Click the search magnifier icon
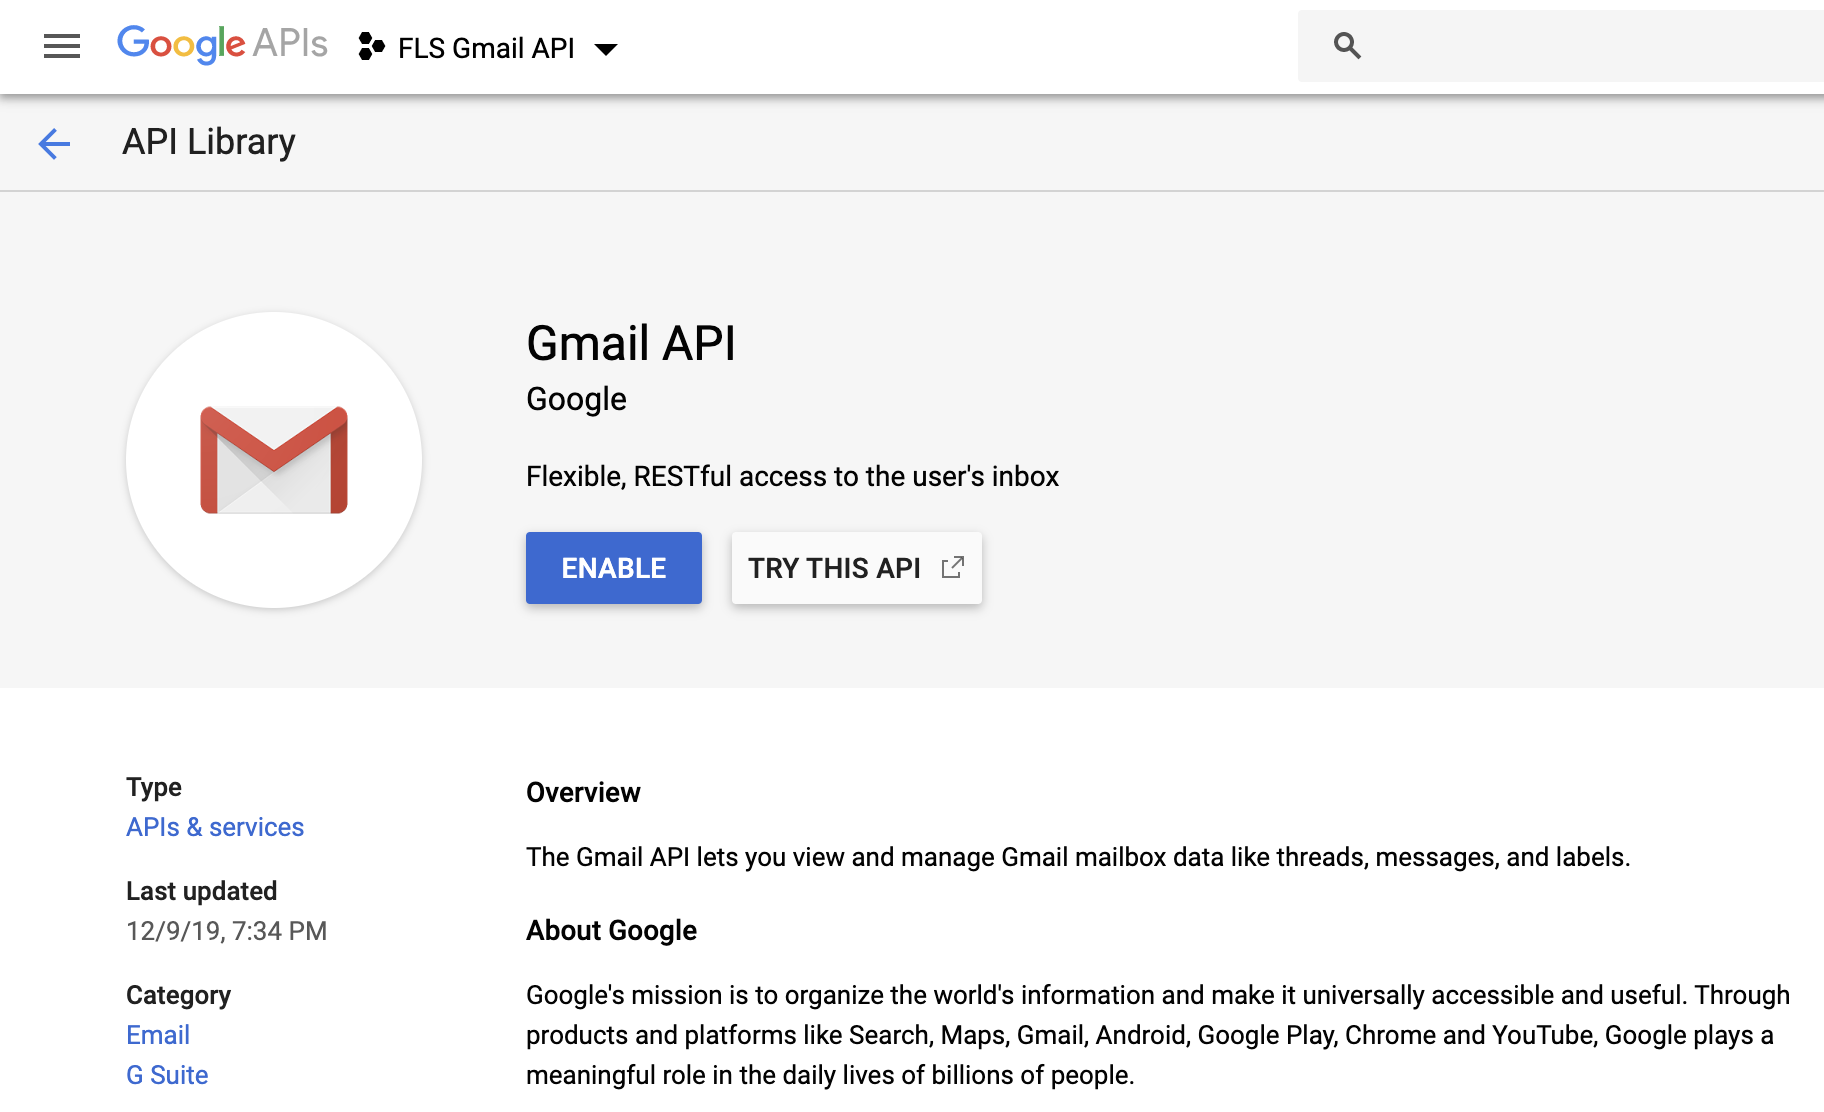Image resolution: width=1824 pixels, height=1112 pixels. [x=1346, y=45]
